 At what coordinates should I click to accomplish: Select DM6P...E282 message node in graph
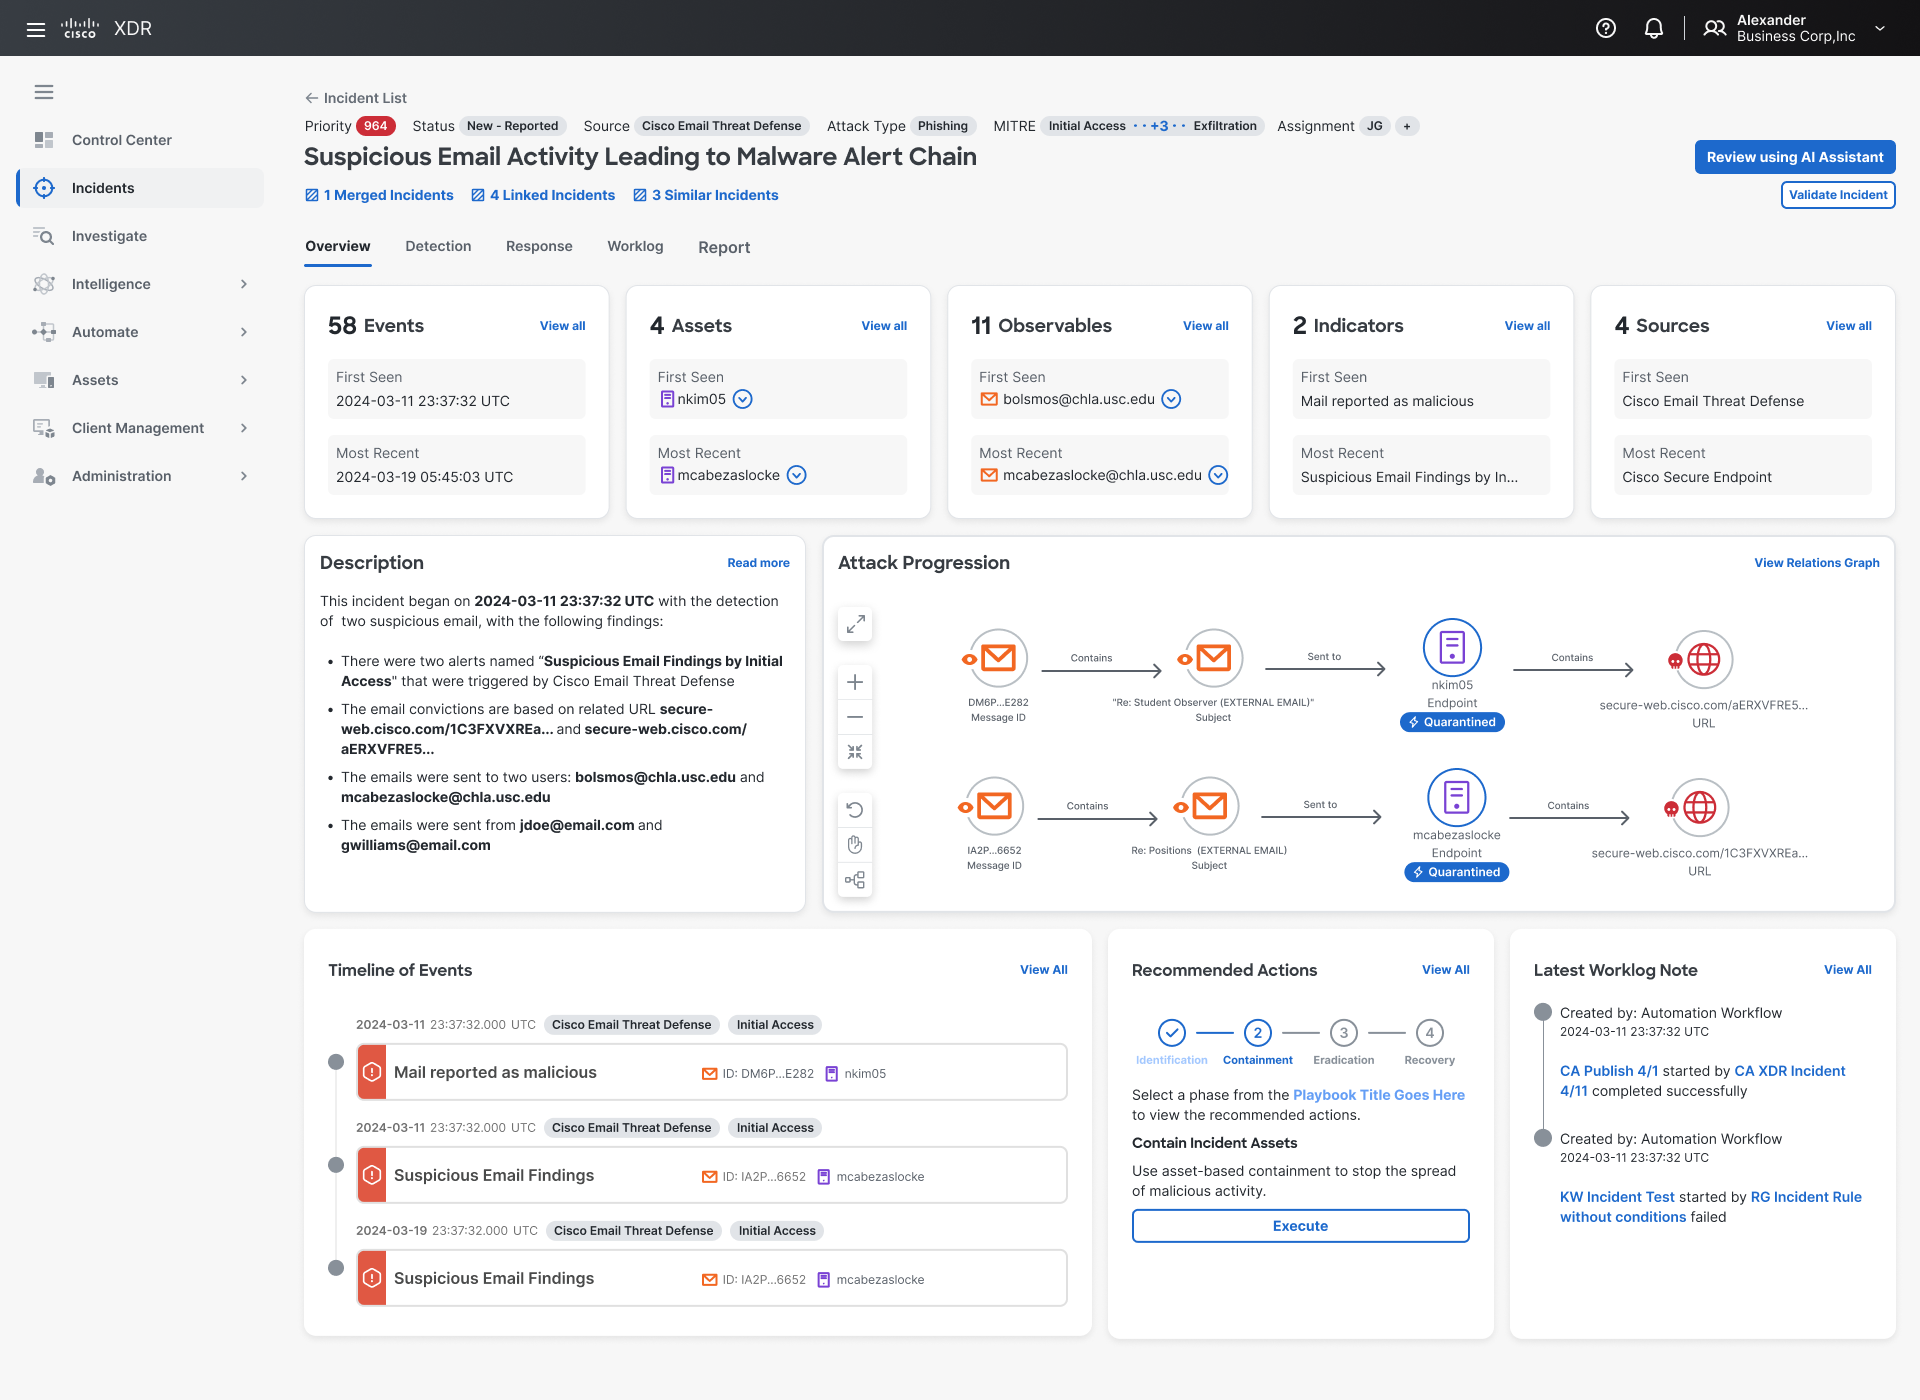click(x=997, y=658)
